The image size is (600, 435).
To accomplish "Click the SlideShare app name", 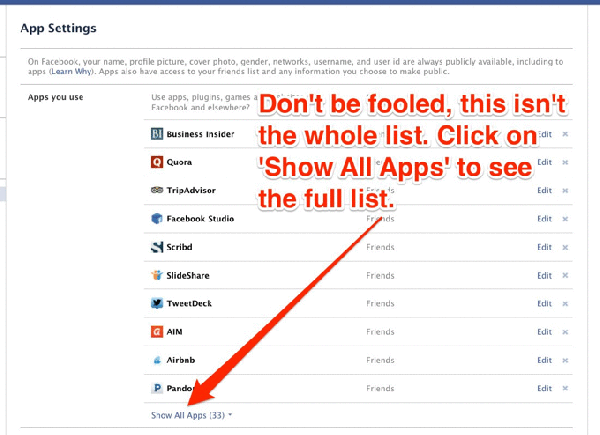I will pos(188,275).
